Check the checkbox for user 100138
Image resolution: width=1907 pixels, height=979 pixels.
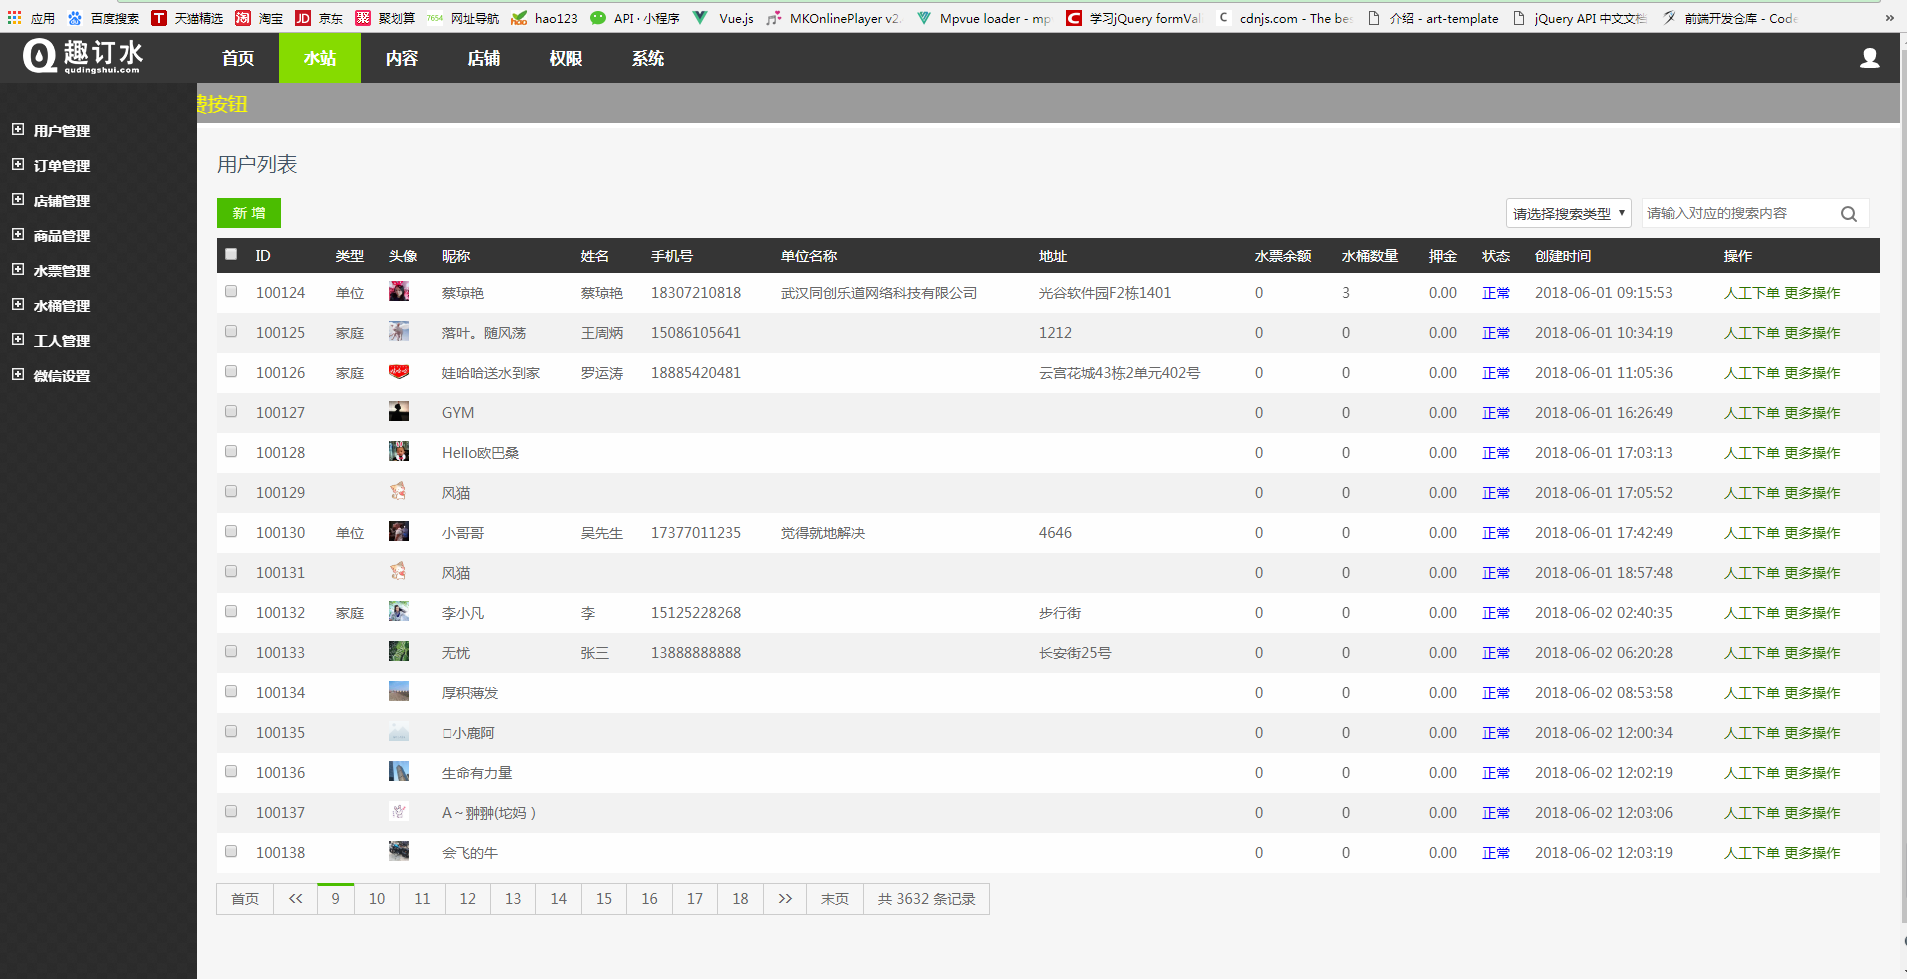pyautogui.click(x=231, y=851)
